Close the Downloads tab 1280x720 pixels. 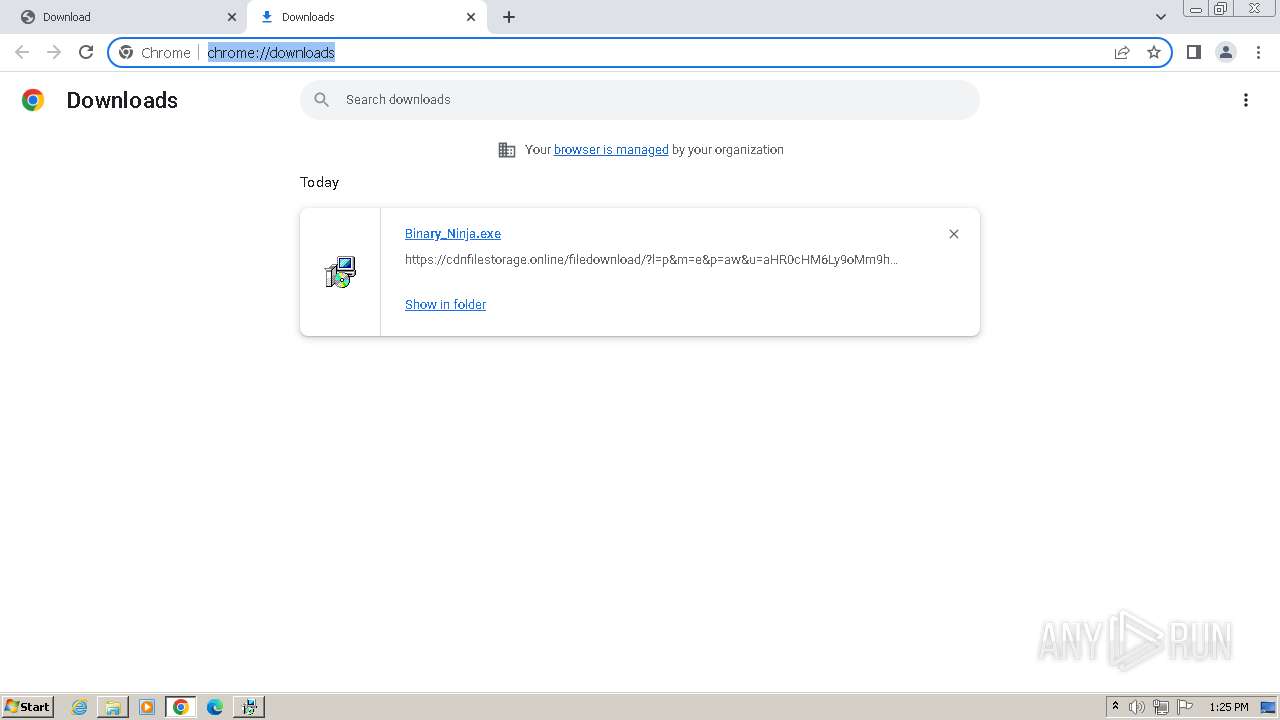(x=471, y=17)
